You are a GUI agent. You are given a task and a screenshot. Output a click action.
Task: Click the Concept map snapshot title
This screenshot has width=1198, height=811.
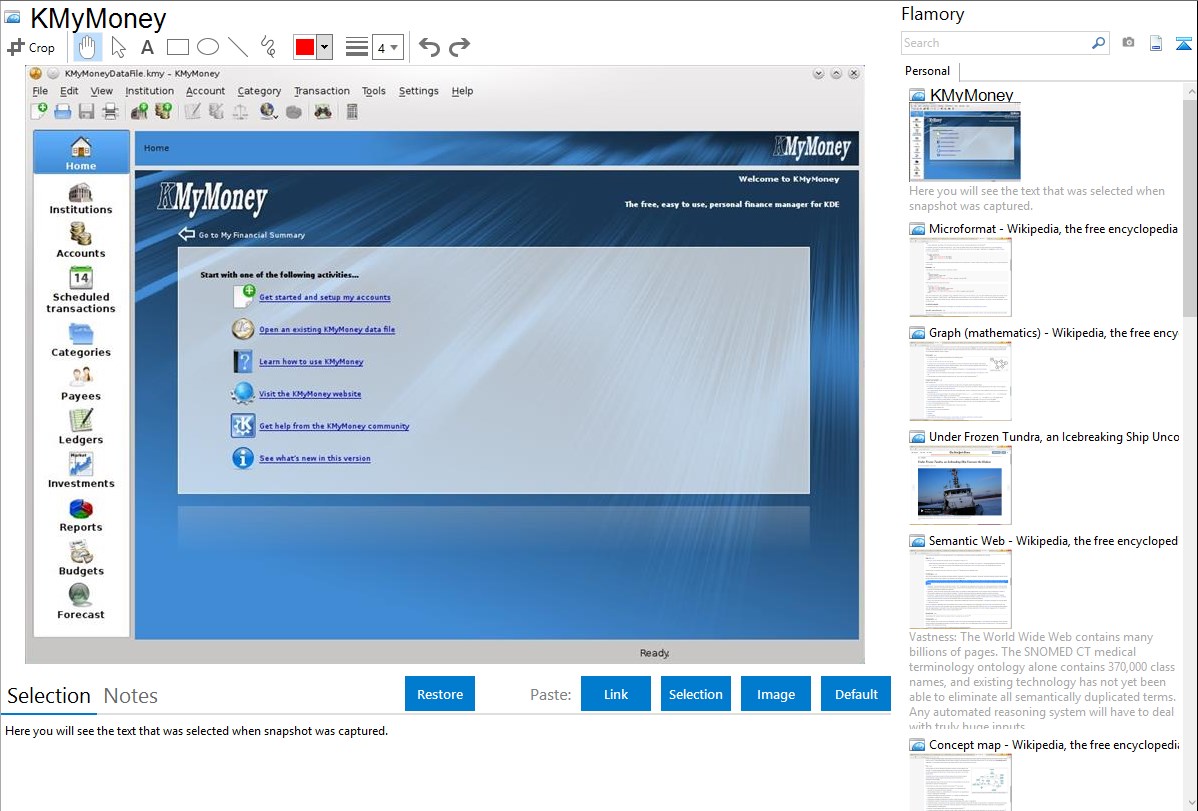click(x=1054, y=744)
